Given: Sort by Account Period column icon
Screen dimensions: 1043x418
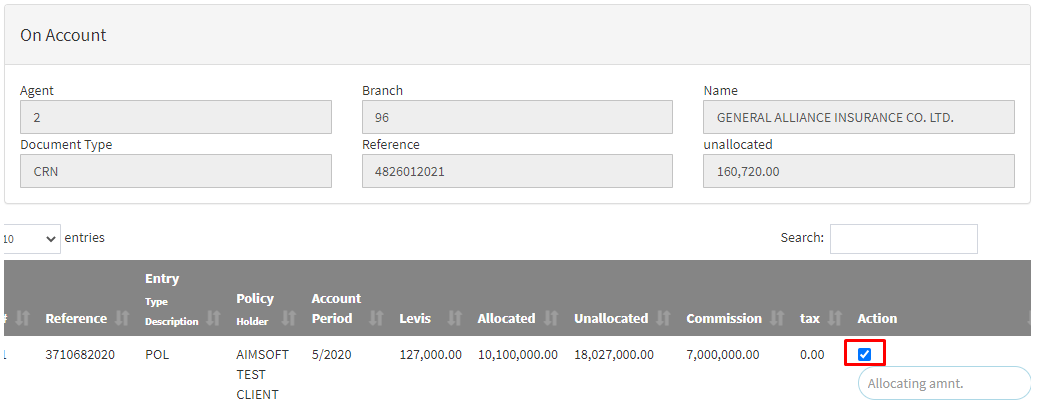Looking at the screenshot, I should (x=377, y=319).
